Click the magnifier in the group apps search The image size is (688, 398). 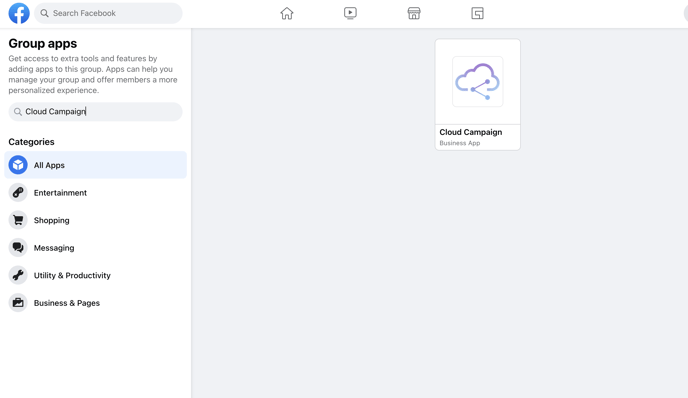(x=18, y=112)
